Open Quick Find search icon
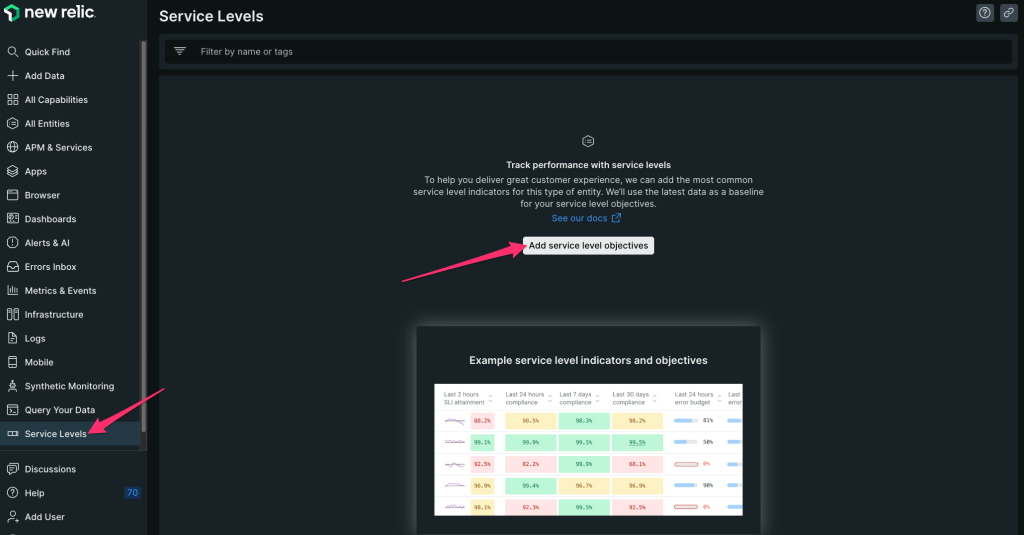1024x535 pixels. pos(12,52)
